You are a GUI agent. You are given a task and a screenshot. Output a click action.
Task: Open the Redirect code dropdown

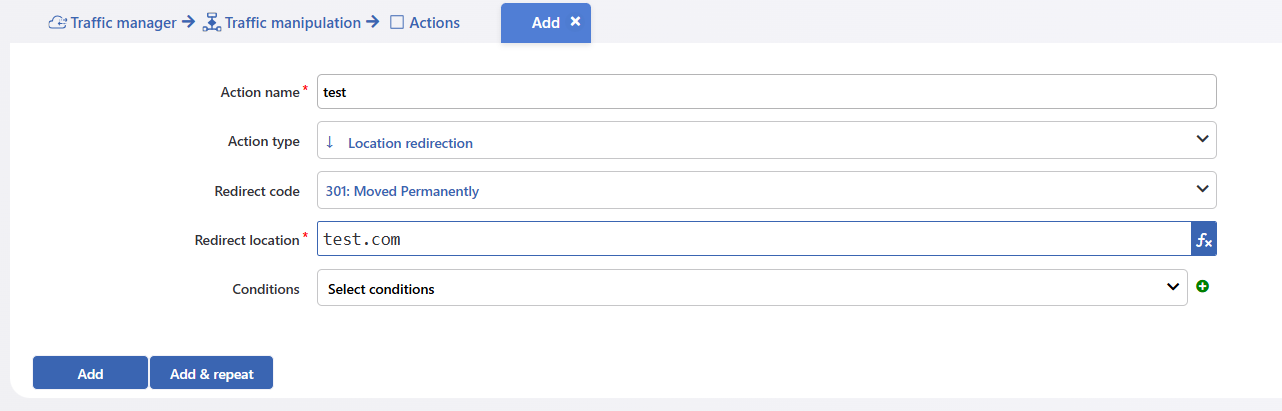click(x=766, y=190)
